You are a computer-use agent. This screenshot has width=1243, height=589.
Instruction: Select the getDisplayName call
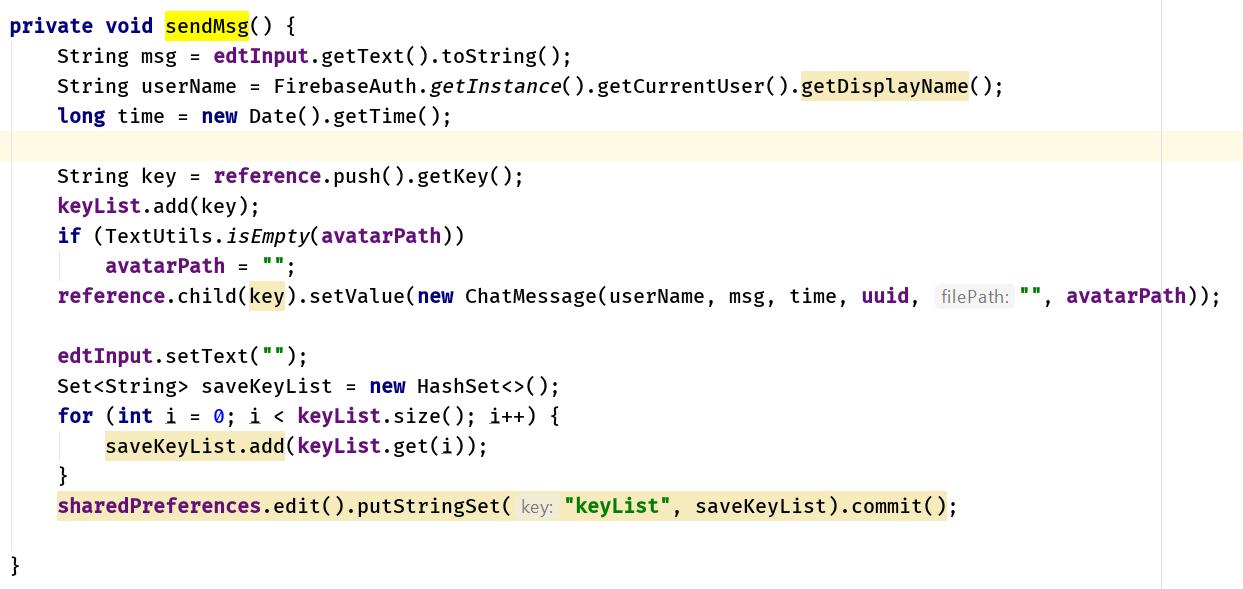click(885, 86)
